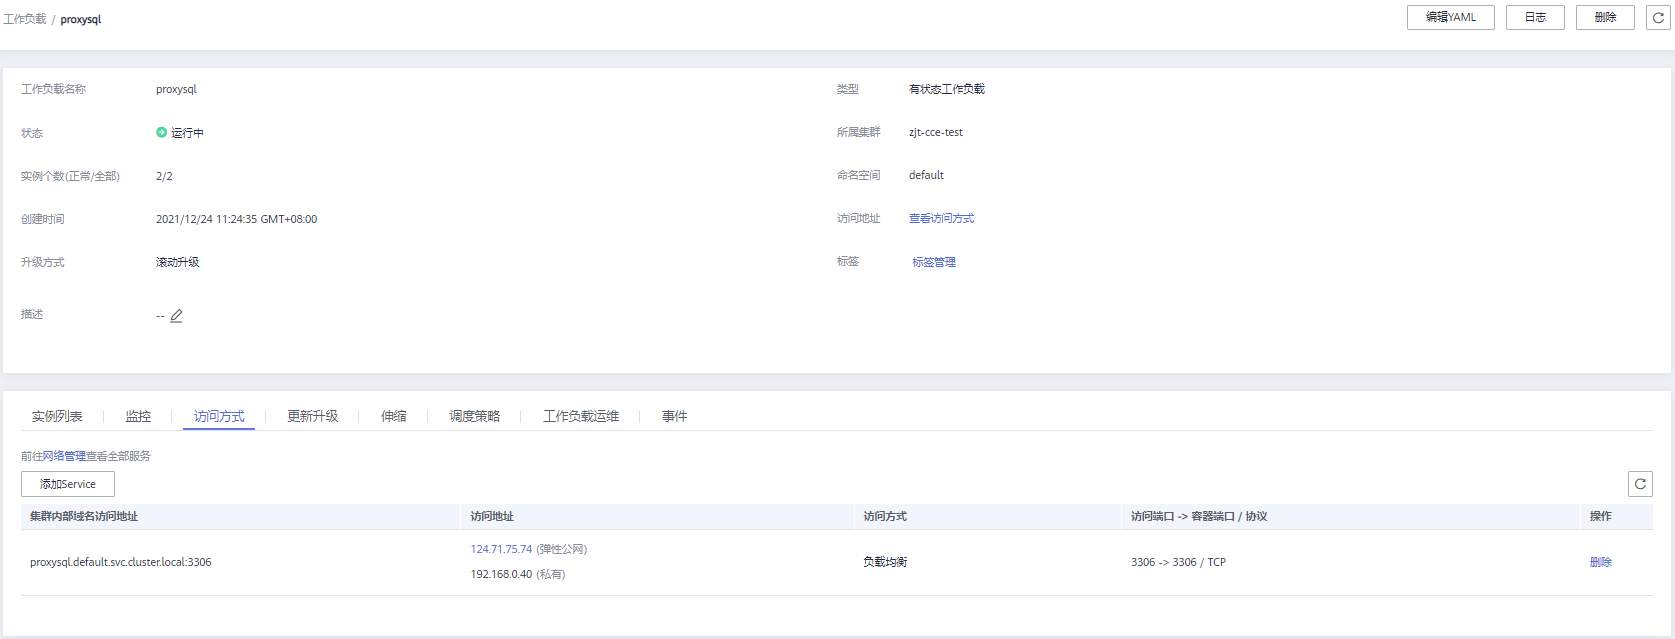The width and height of the screenshot is (1675, 639).
Task: Open the 日志 logs button
Action: point(1535,18)
